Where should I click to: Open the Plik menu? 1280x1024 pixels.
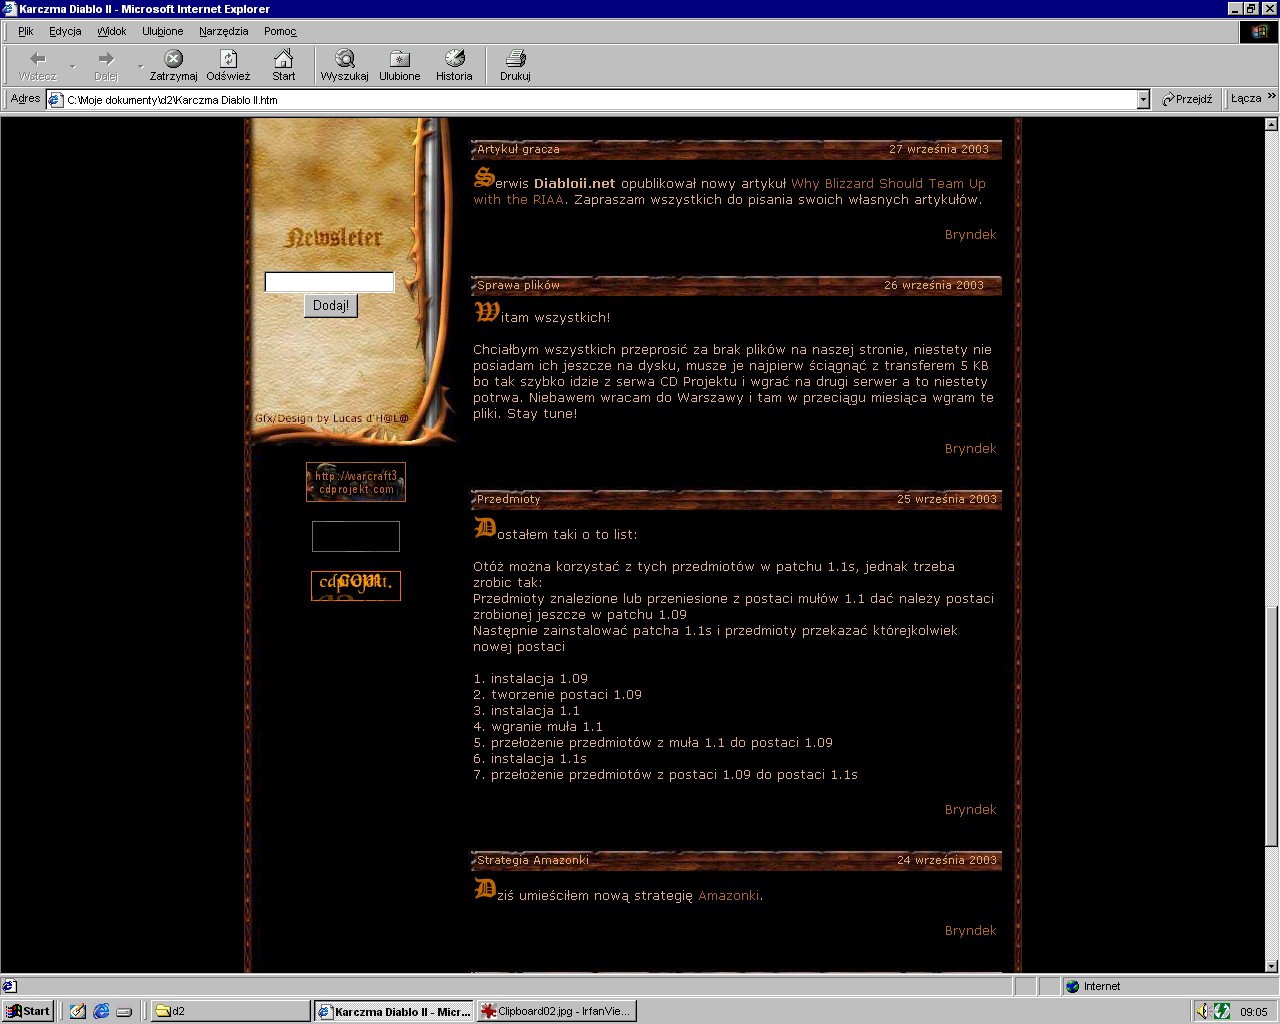pos(25,31)
